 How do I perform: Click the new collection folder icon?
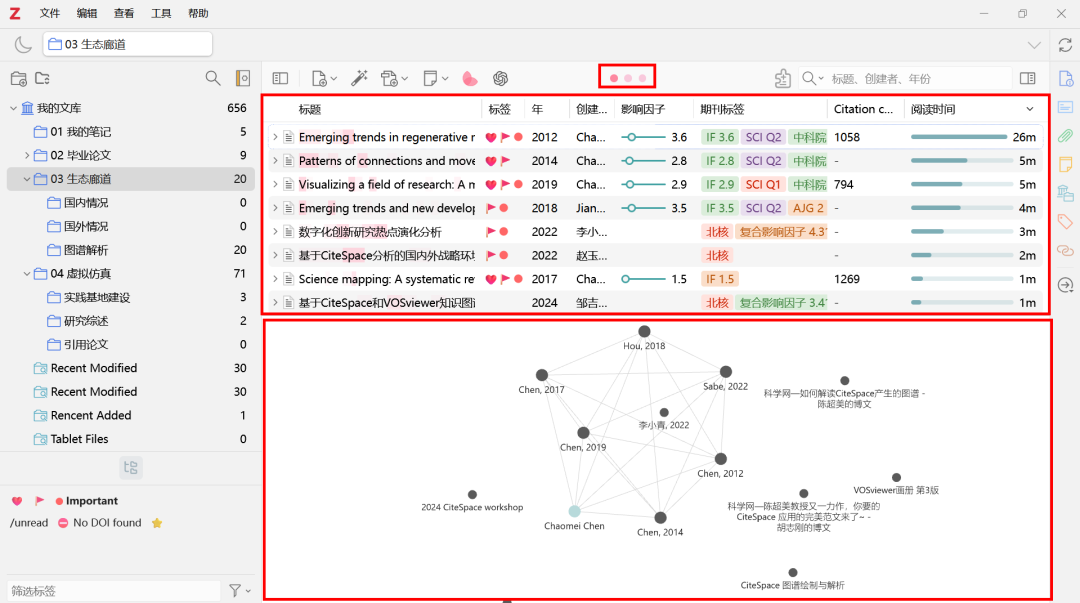click(x=18, y=78)
